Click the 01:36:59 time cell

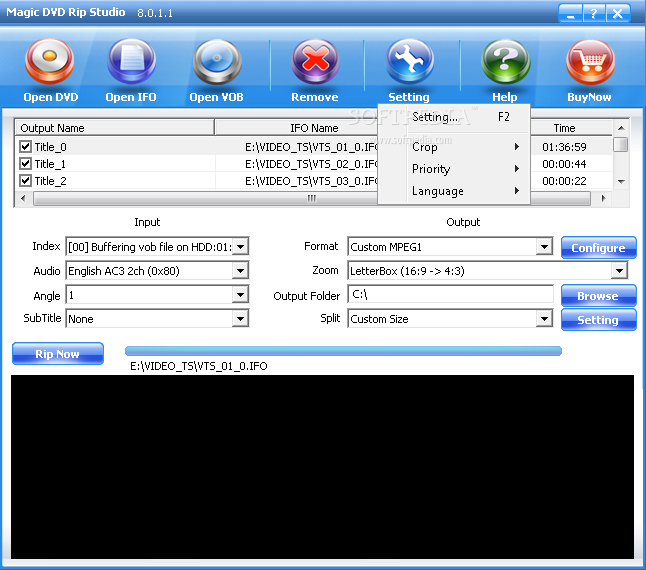(564, 147)
